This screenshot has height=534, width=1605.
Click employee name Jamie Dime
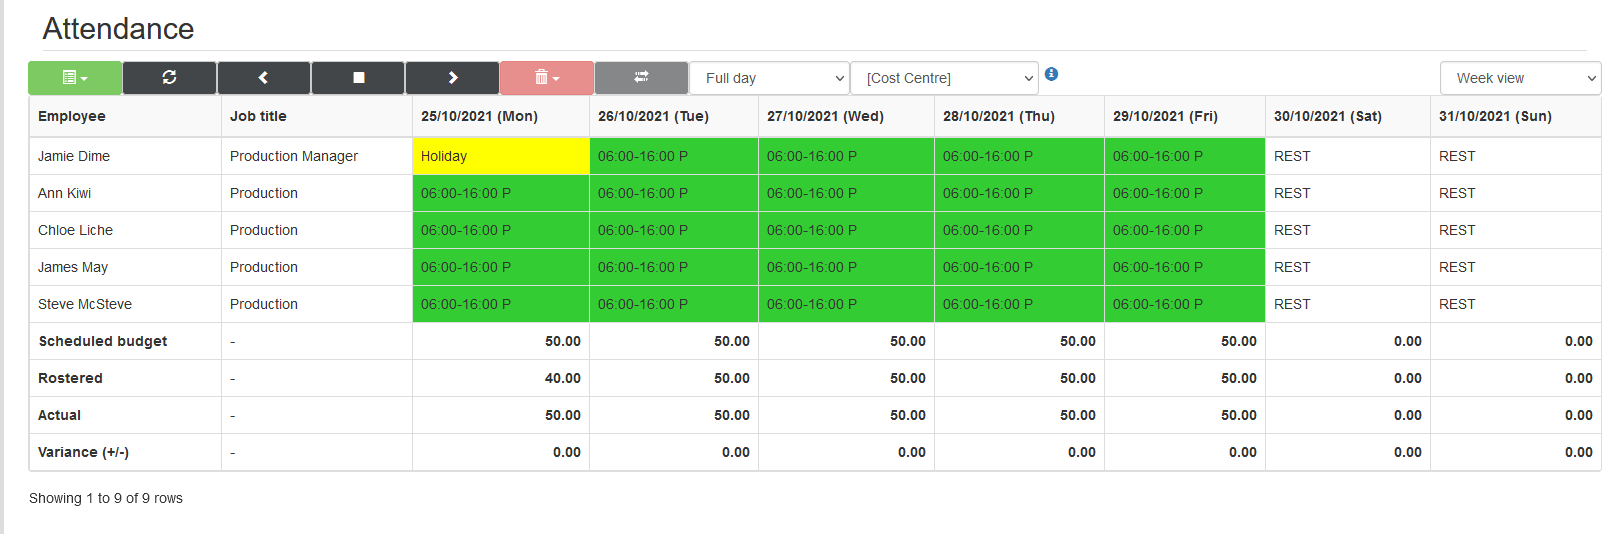click(x=74, y=156)
